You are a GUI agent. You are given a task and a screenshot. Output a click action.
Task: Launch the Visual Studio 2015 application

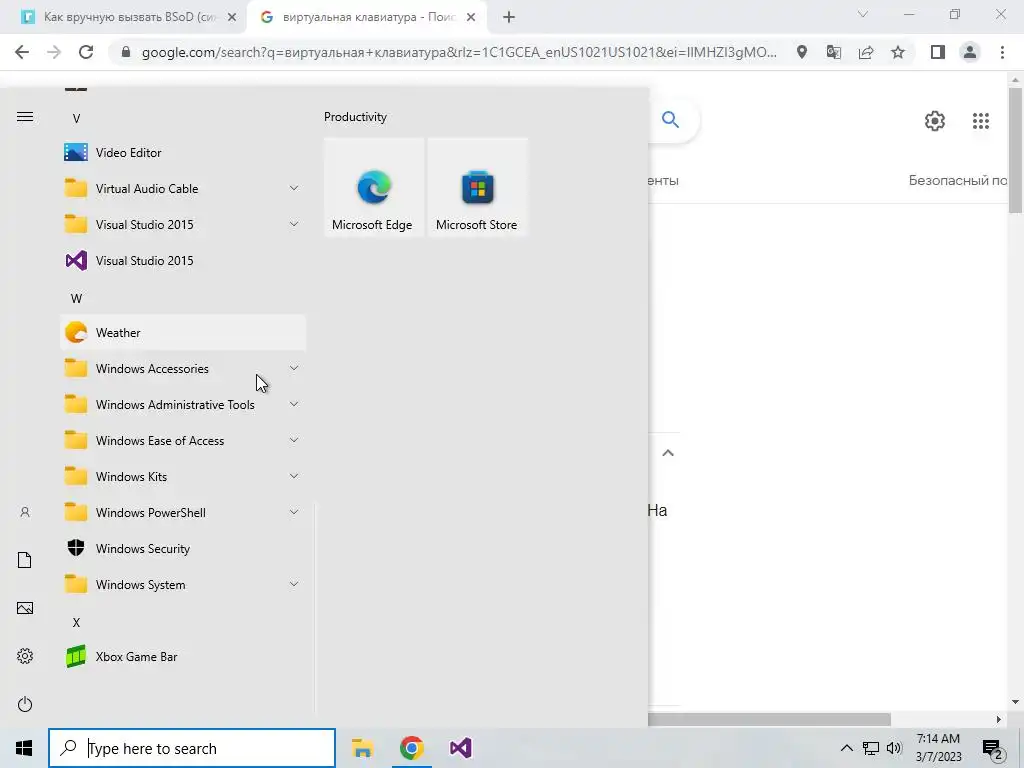(183, 261)
